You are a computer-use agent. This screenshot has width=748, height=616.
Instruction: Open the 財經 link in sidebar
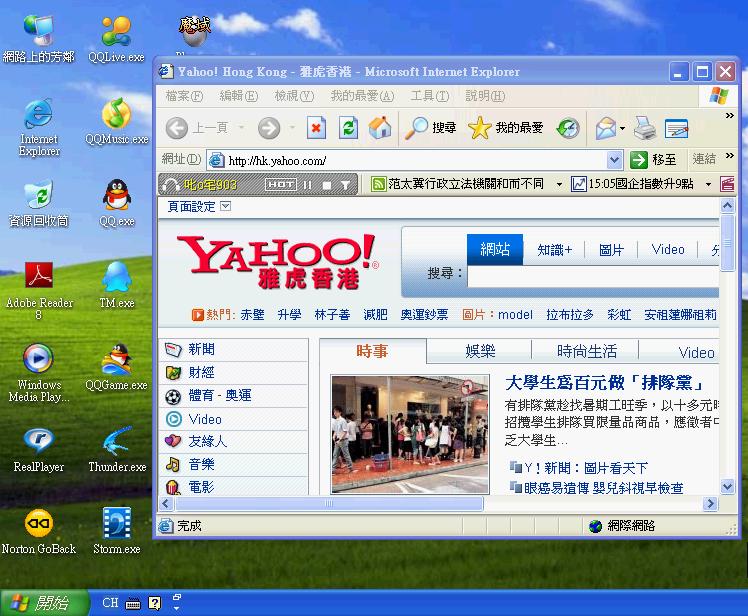(201, 372)
